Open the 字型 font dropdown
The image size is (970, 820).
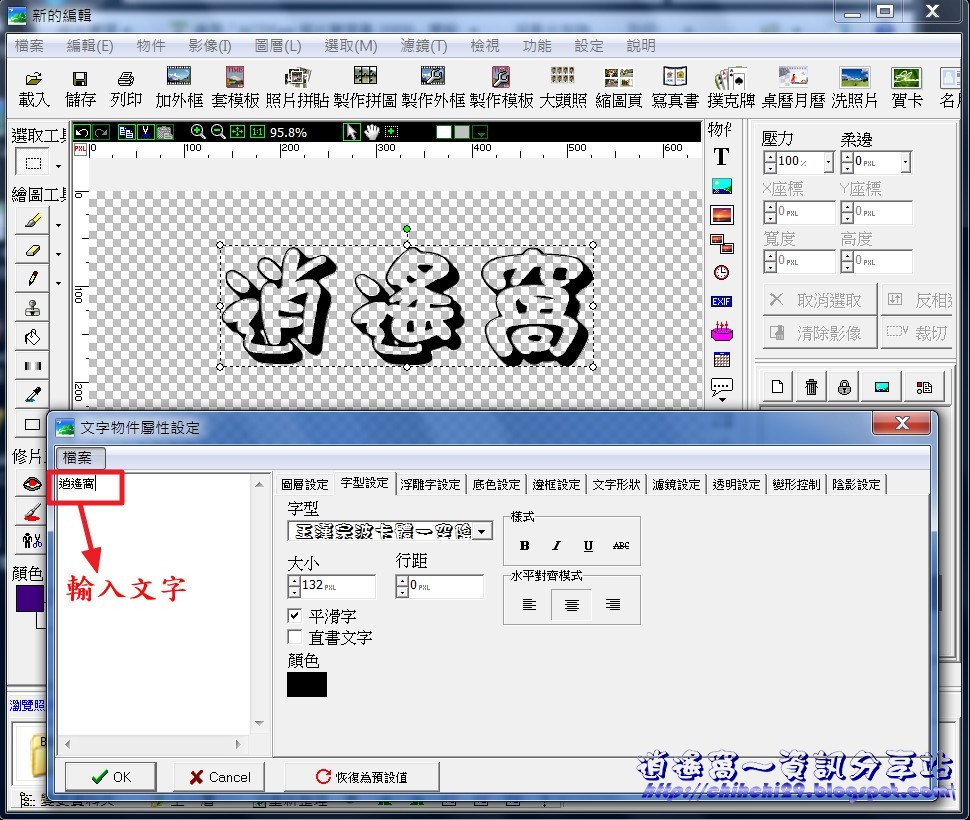(482, 531)
